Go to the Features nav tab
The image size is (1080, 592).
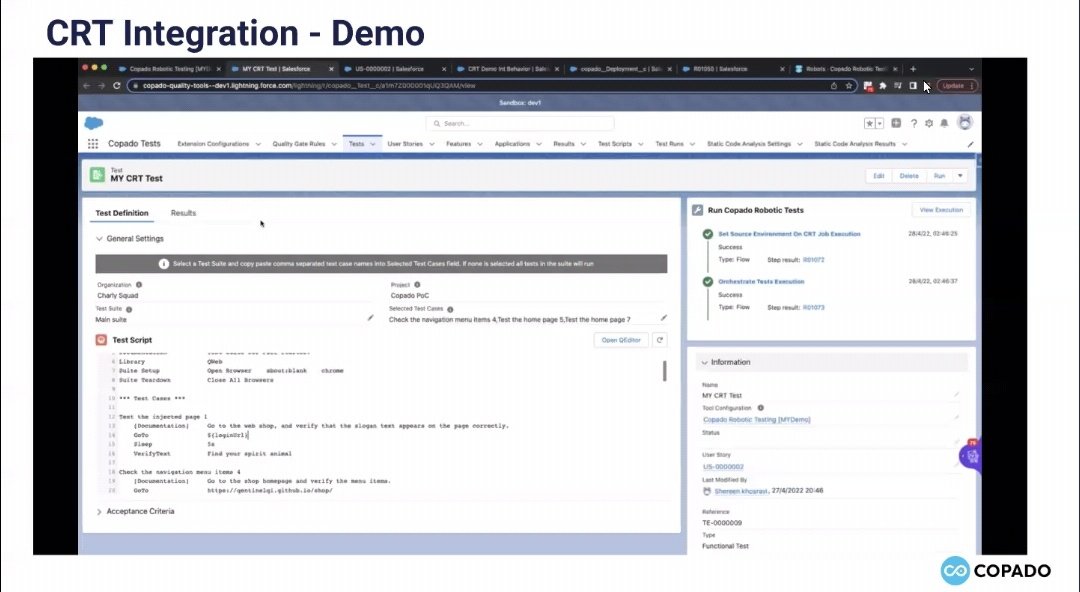459,144
